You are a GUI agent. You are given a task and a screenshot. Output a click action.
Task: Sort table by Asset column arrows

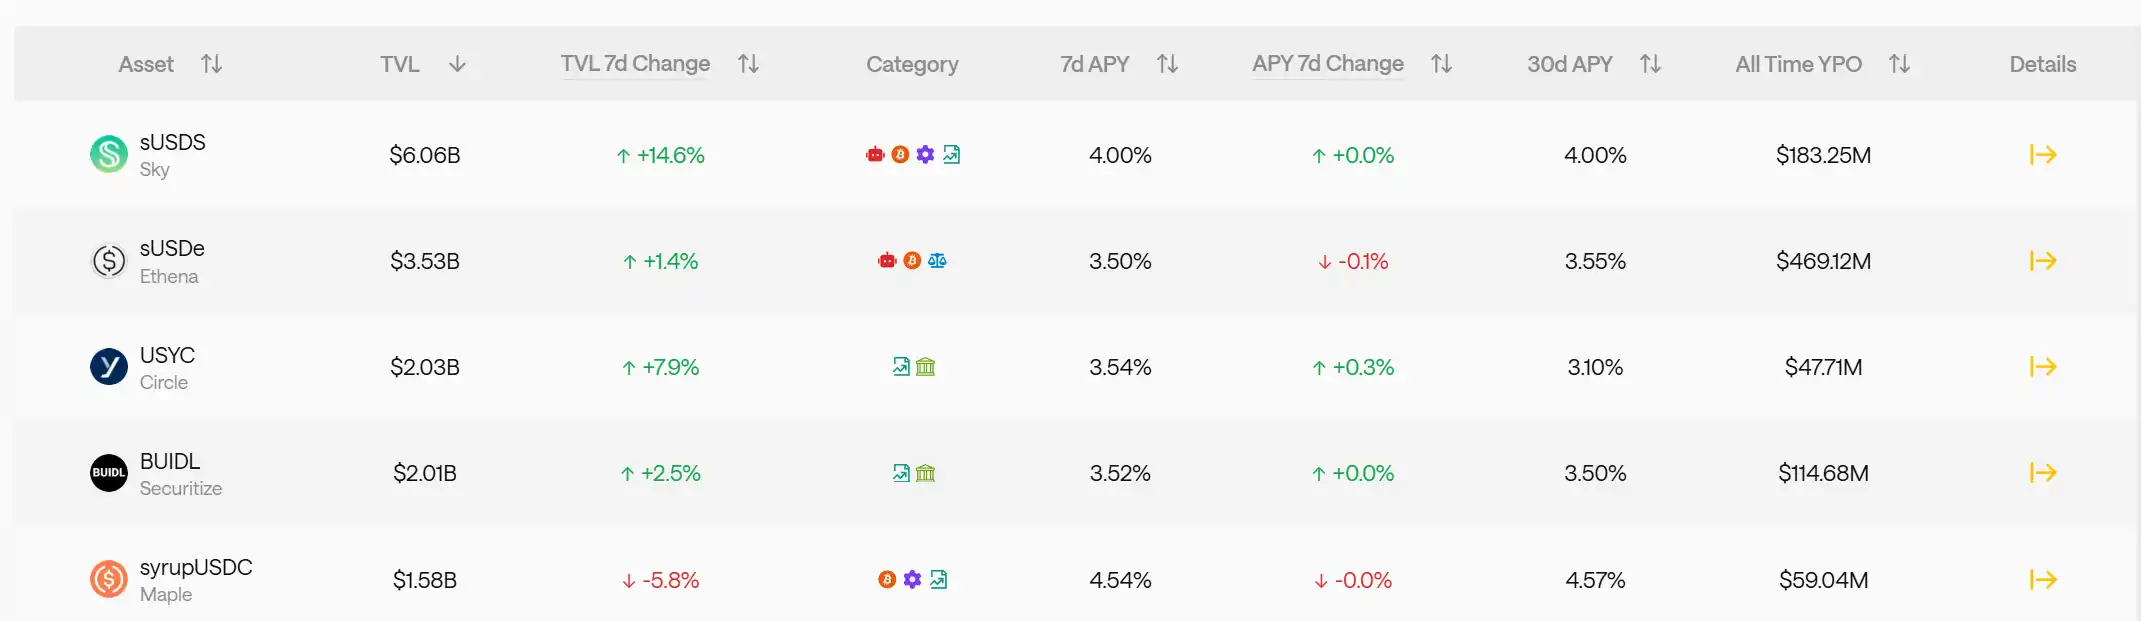pos(211,64)
